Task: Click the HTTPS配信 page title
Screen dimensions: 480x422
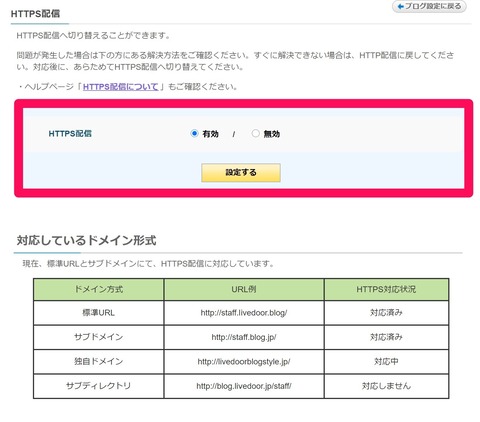Action: (x=35, y=14)
